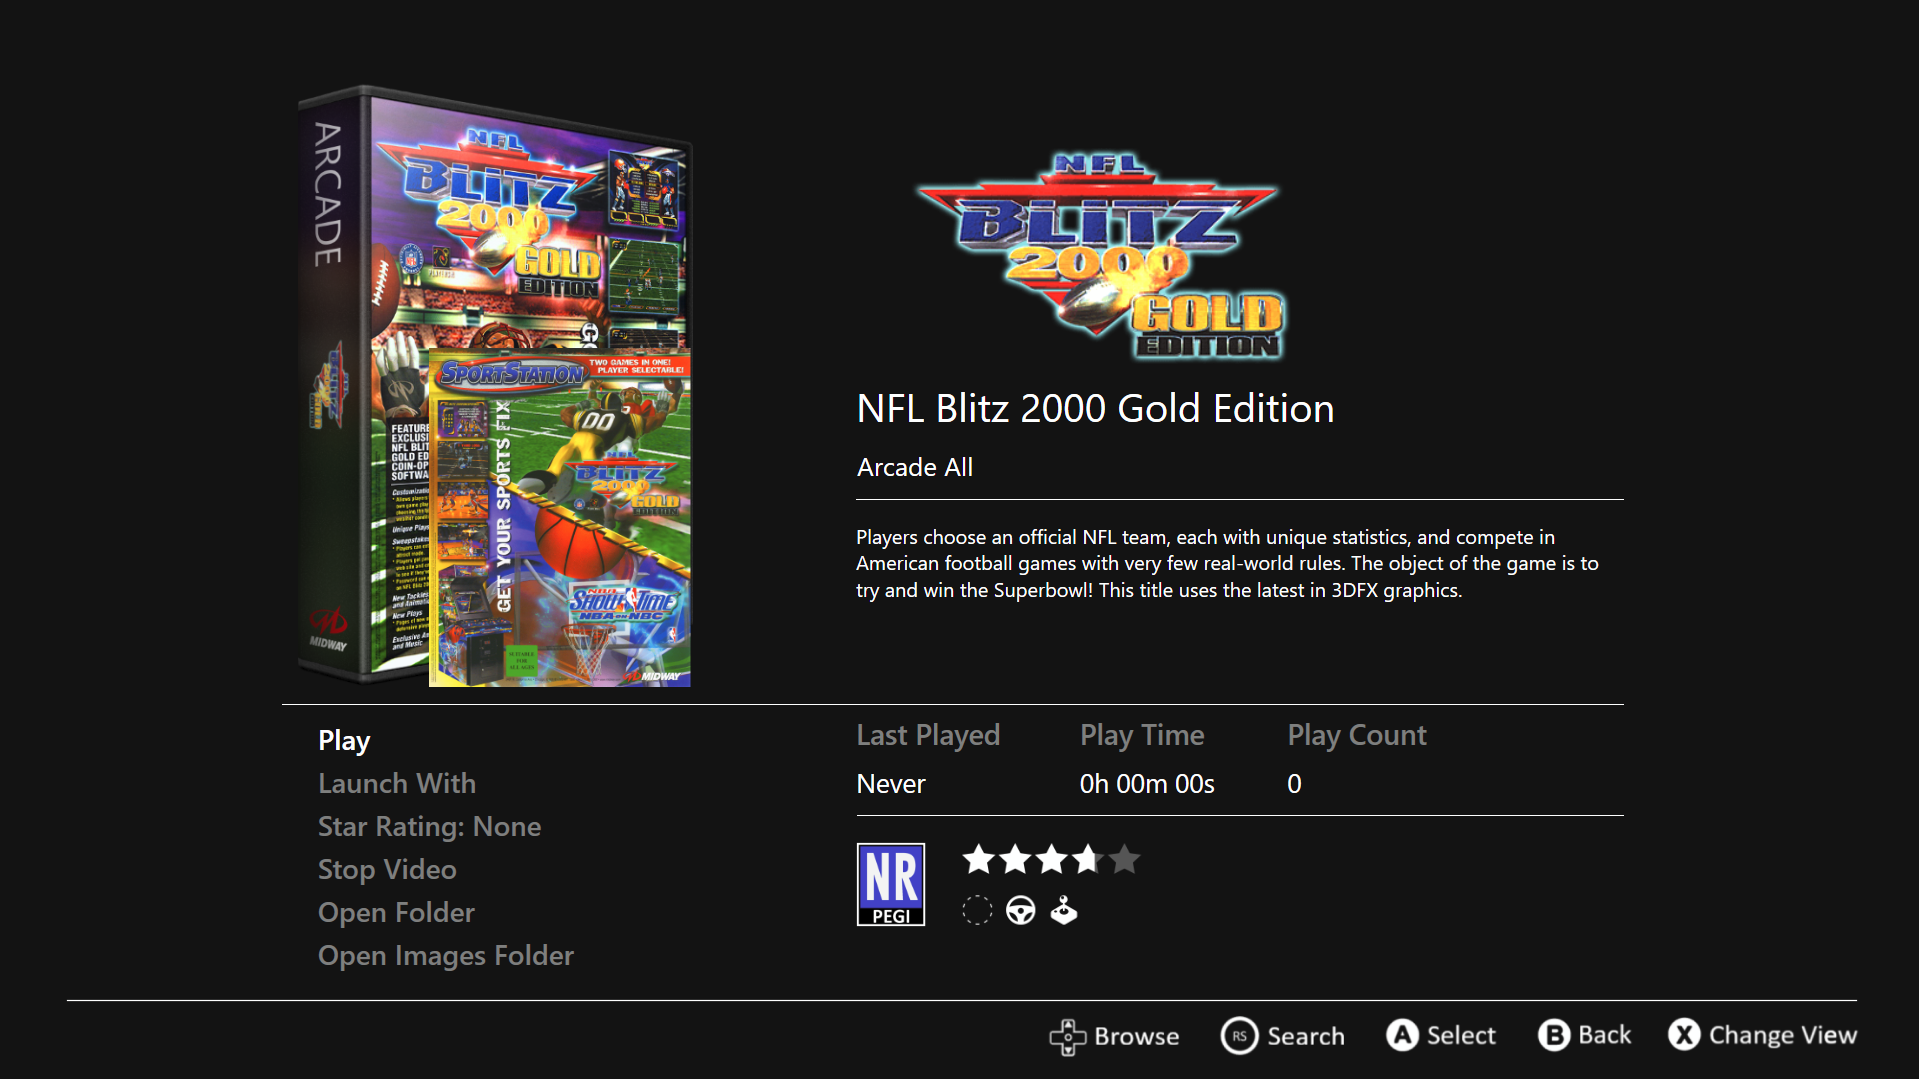Choose Open Folder from the list
Viewport: 1919px width, 1079px height.
(x=396, y=912)
